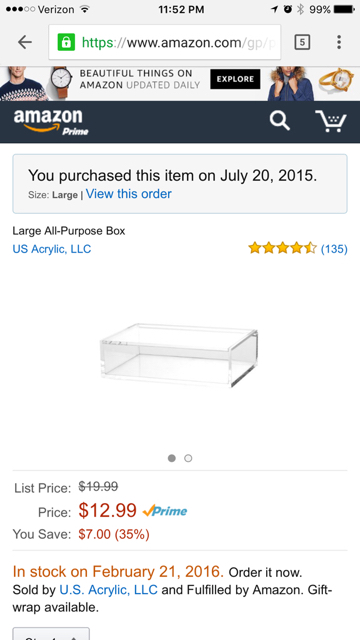
Task: Go to Amazon Prime home logo
Action: click(51, 122)
